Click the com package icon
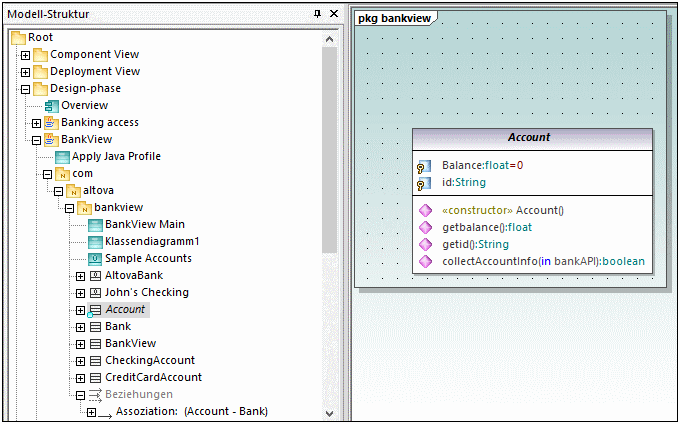Image resolution: width=680 pixels, height=424 pixels. pos(62,173)
